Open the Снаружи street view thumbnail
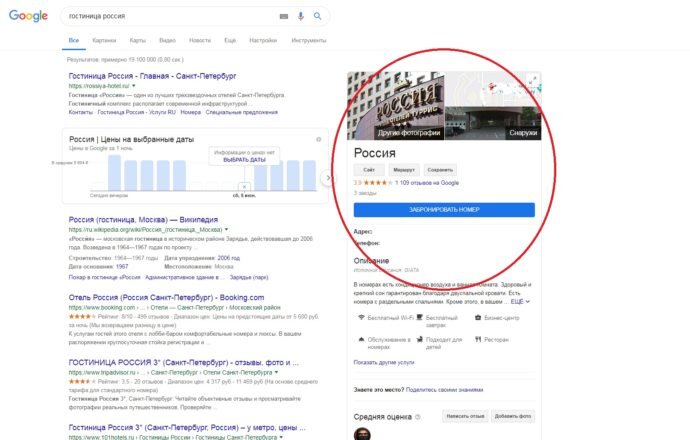690x440 pixels. coord(493,123)
